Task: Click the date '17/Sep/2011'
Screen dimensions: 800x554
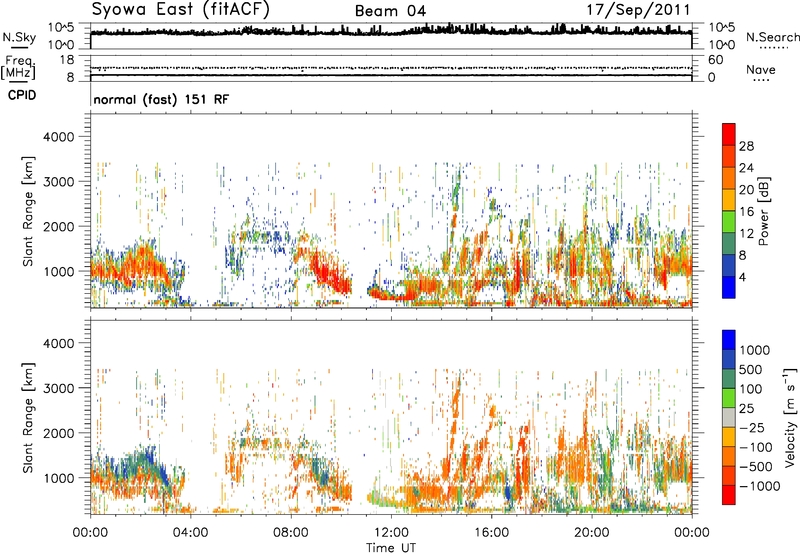Action: tap(638, 10)
